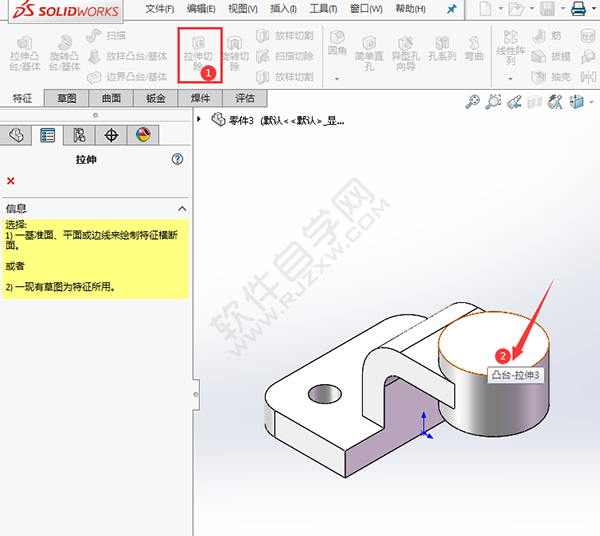Image resolution: width=600 pixels, height=536 pixels.
Task: Expand the 圆角 fillet dropdown arrow
Action: coord(337,79)
